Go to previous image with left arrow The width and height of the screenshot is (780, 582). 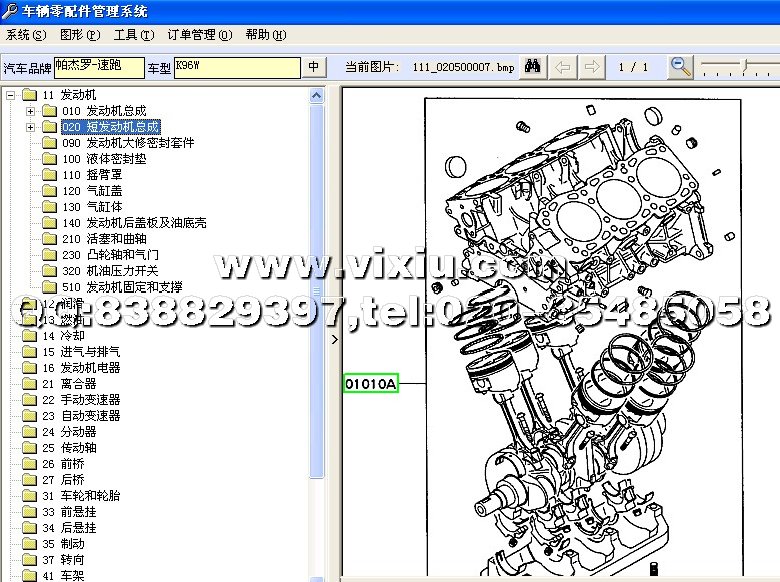point(564,67)
